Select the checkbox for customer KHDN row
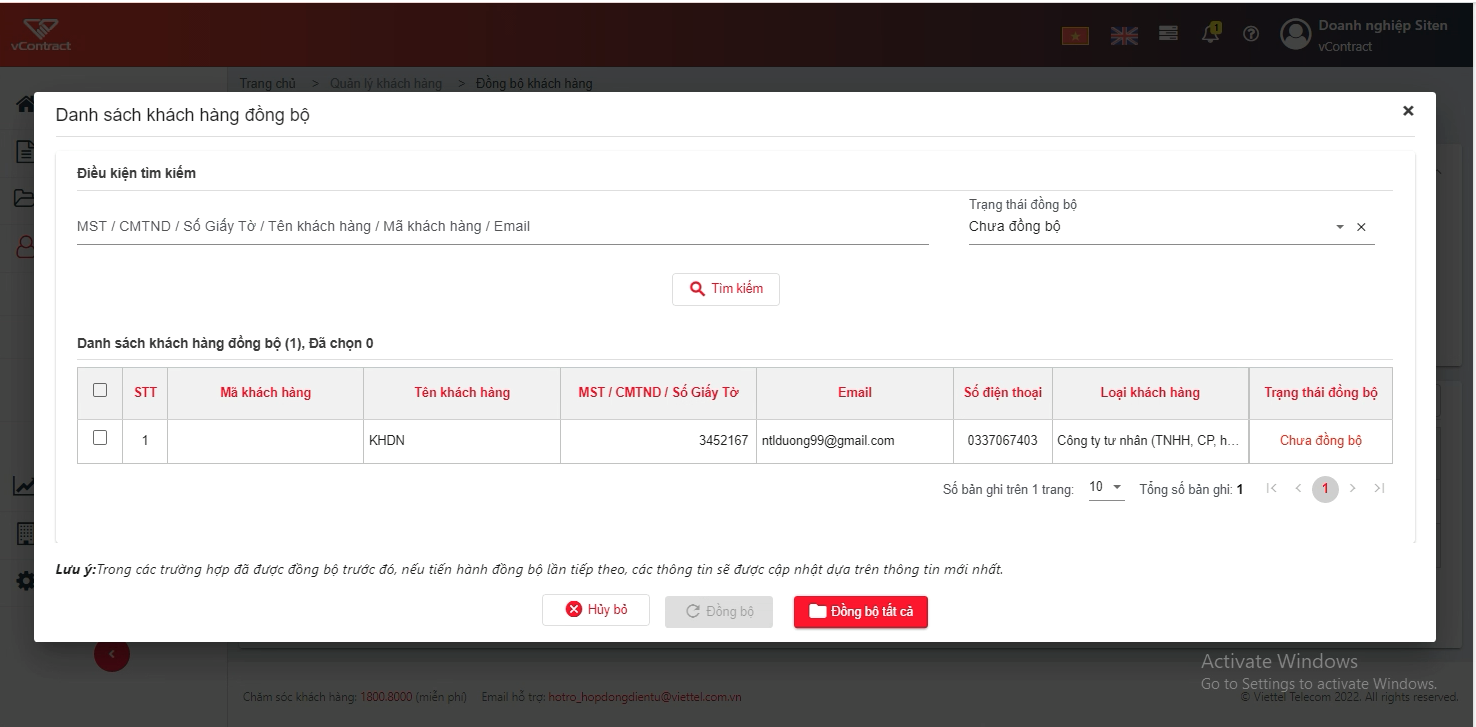This screenshot has height=727, width=1476. [100, 437]
